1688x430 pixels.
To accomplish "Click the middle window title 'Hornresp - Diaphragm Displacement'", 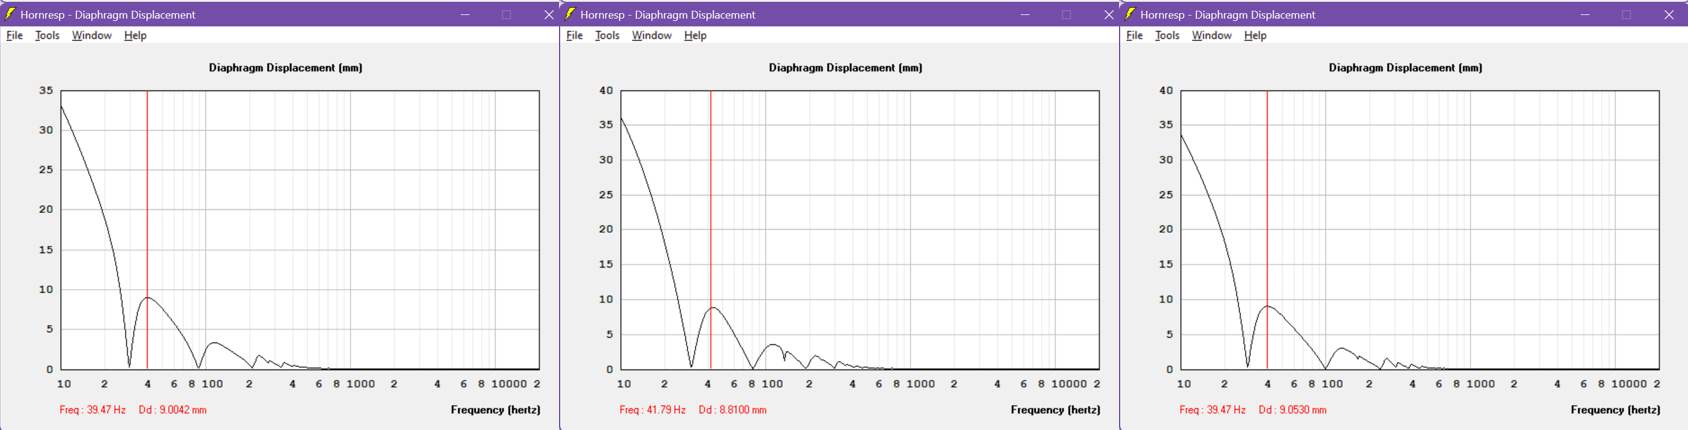I will point(668,15).
